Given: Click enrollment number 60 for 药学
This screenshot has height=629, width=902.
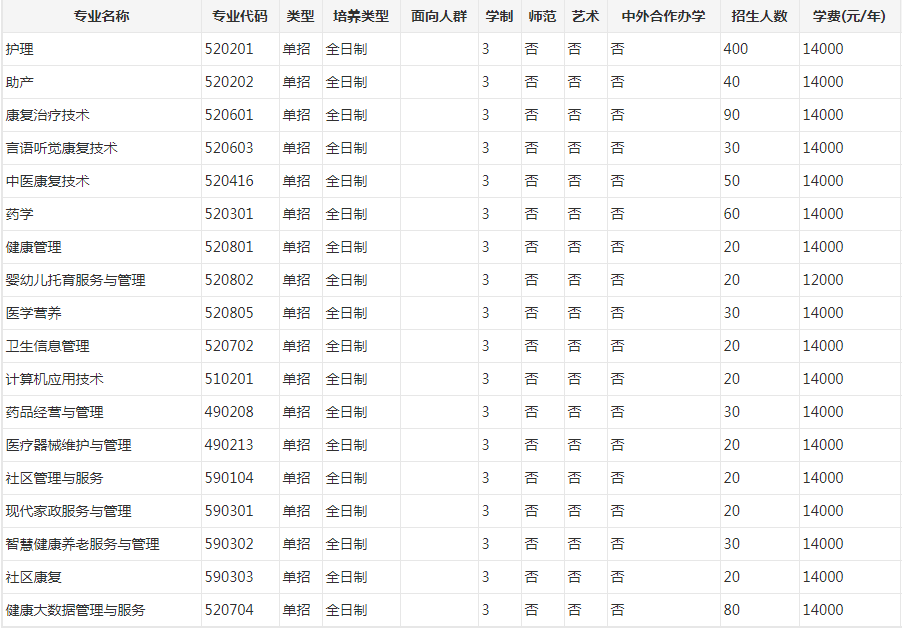Looking at the screenshot, I should coord(732,214).
